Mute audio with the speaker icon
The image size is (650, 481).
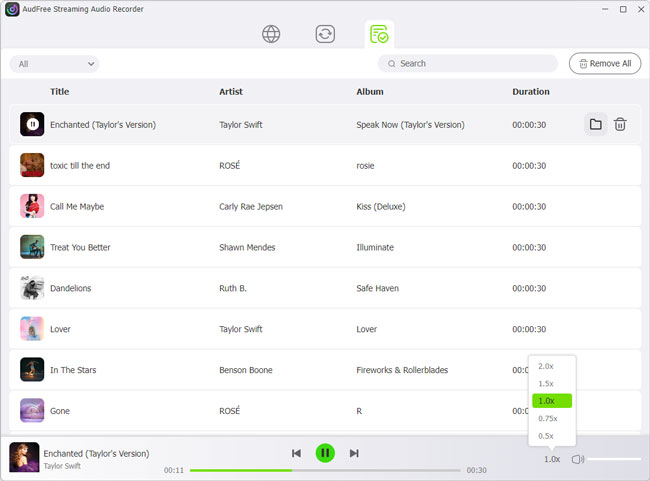(x=577, y=459)
